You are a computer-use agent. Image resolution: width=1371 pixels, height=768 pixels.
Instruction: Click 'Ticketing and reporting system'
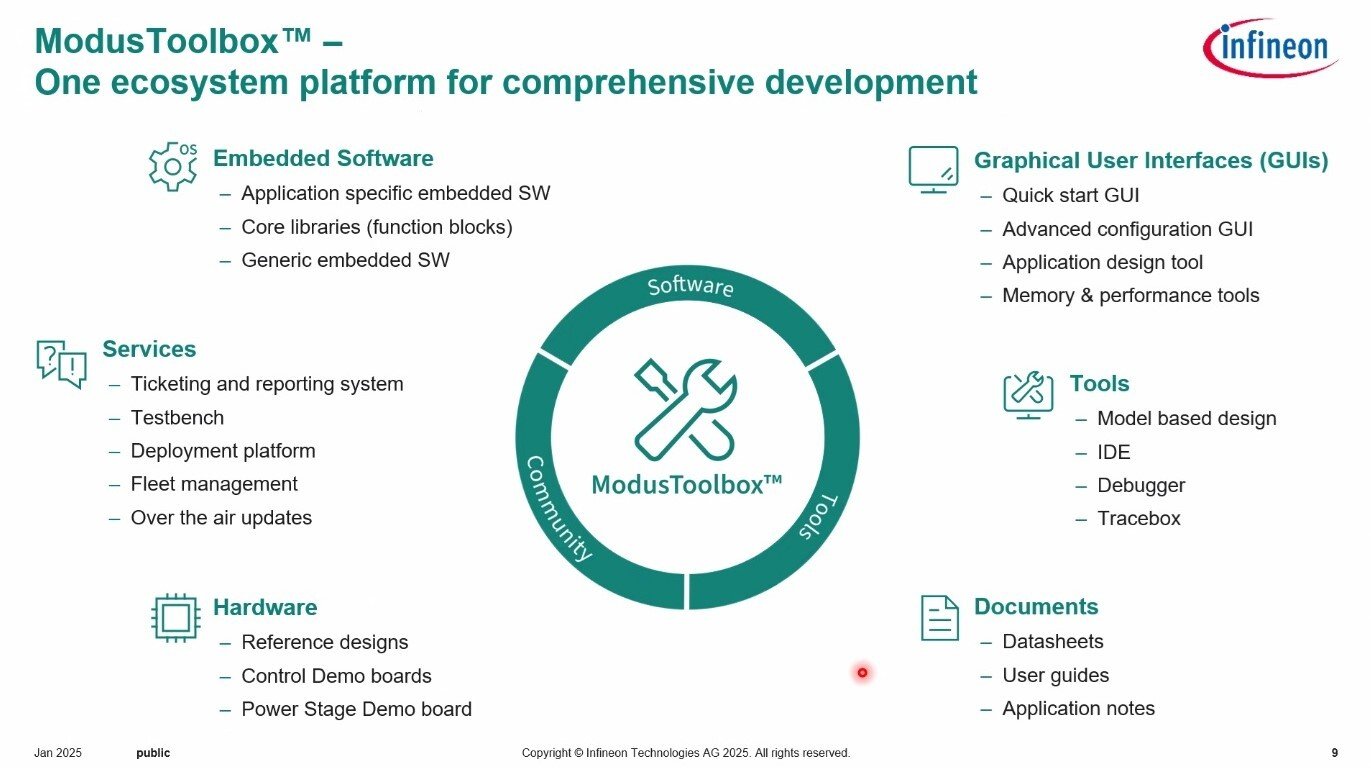(267, 384)
